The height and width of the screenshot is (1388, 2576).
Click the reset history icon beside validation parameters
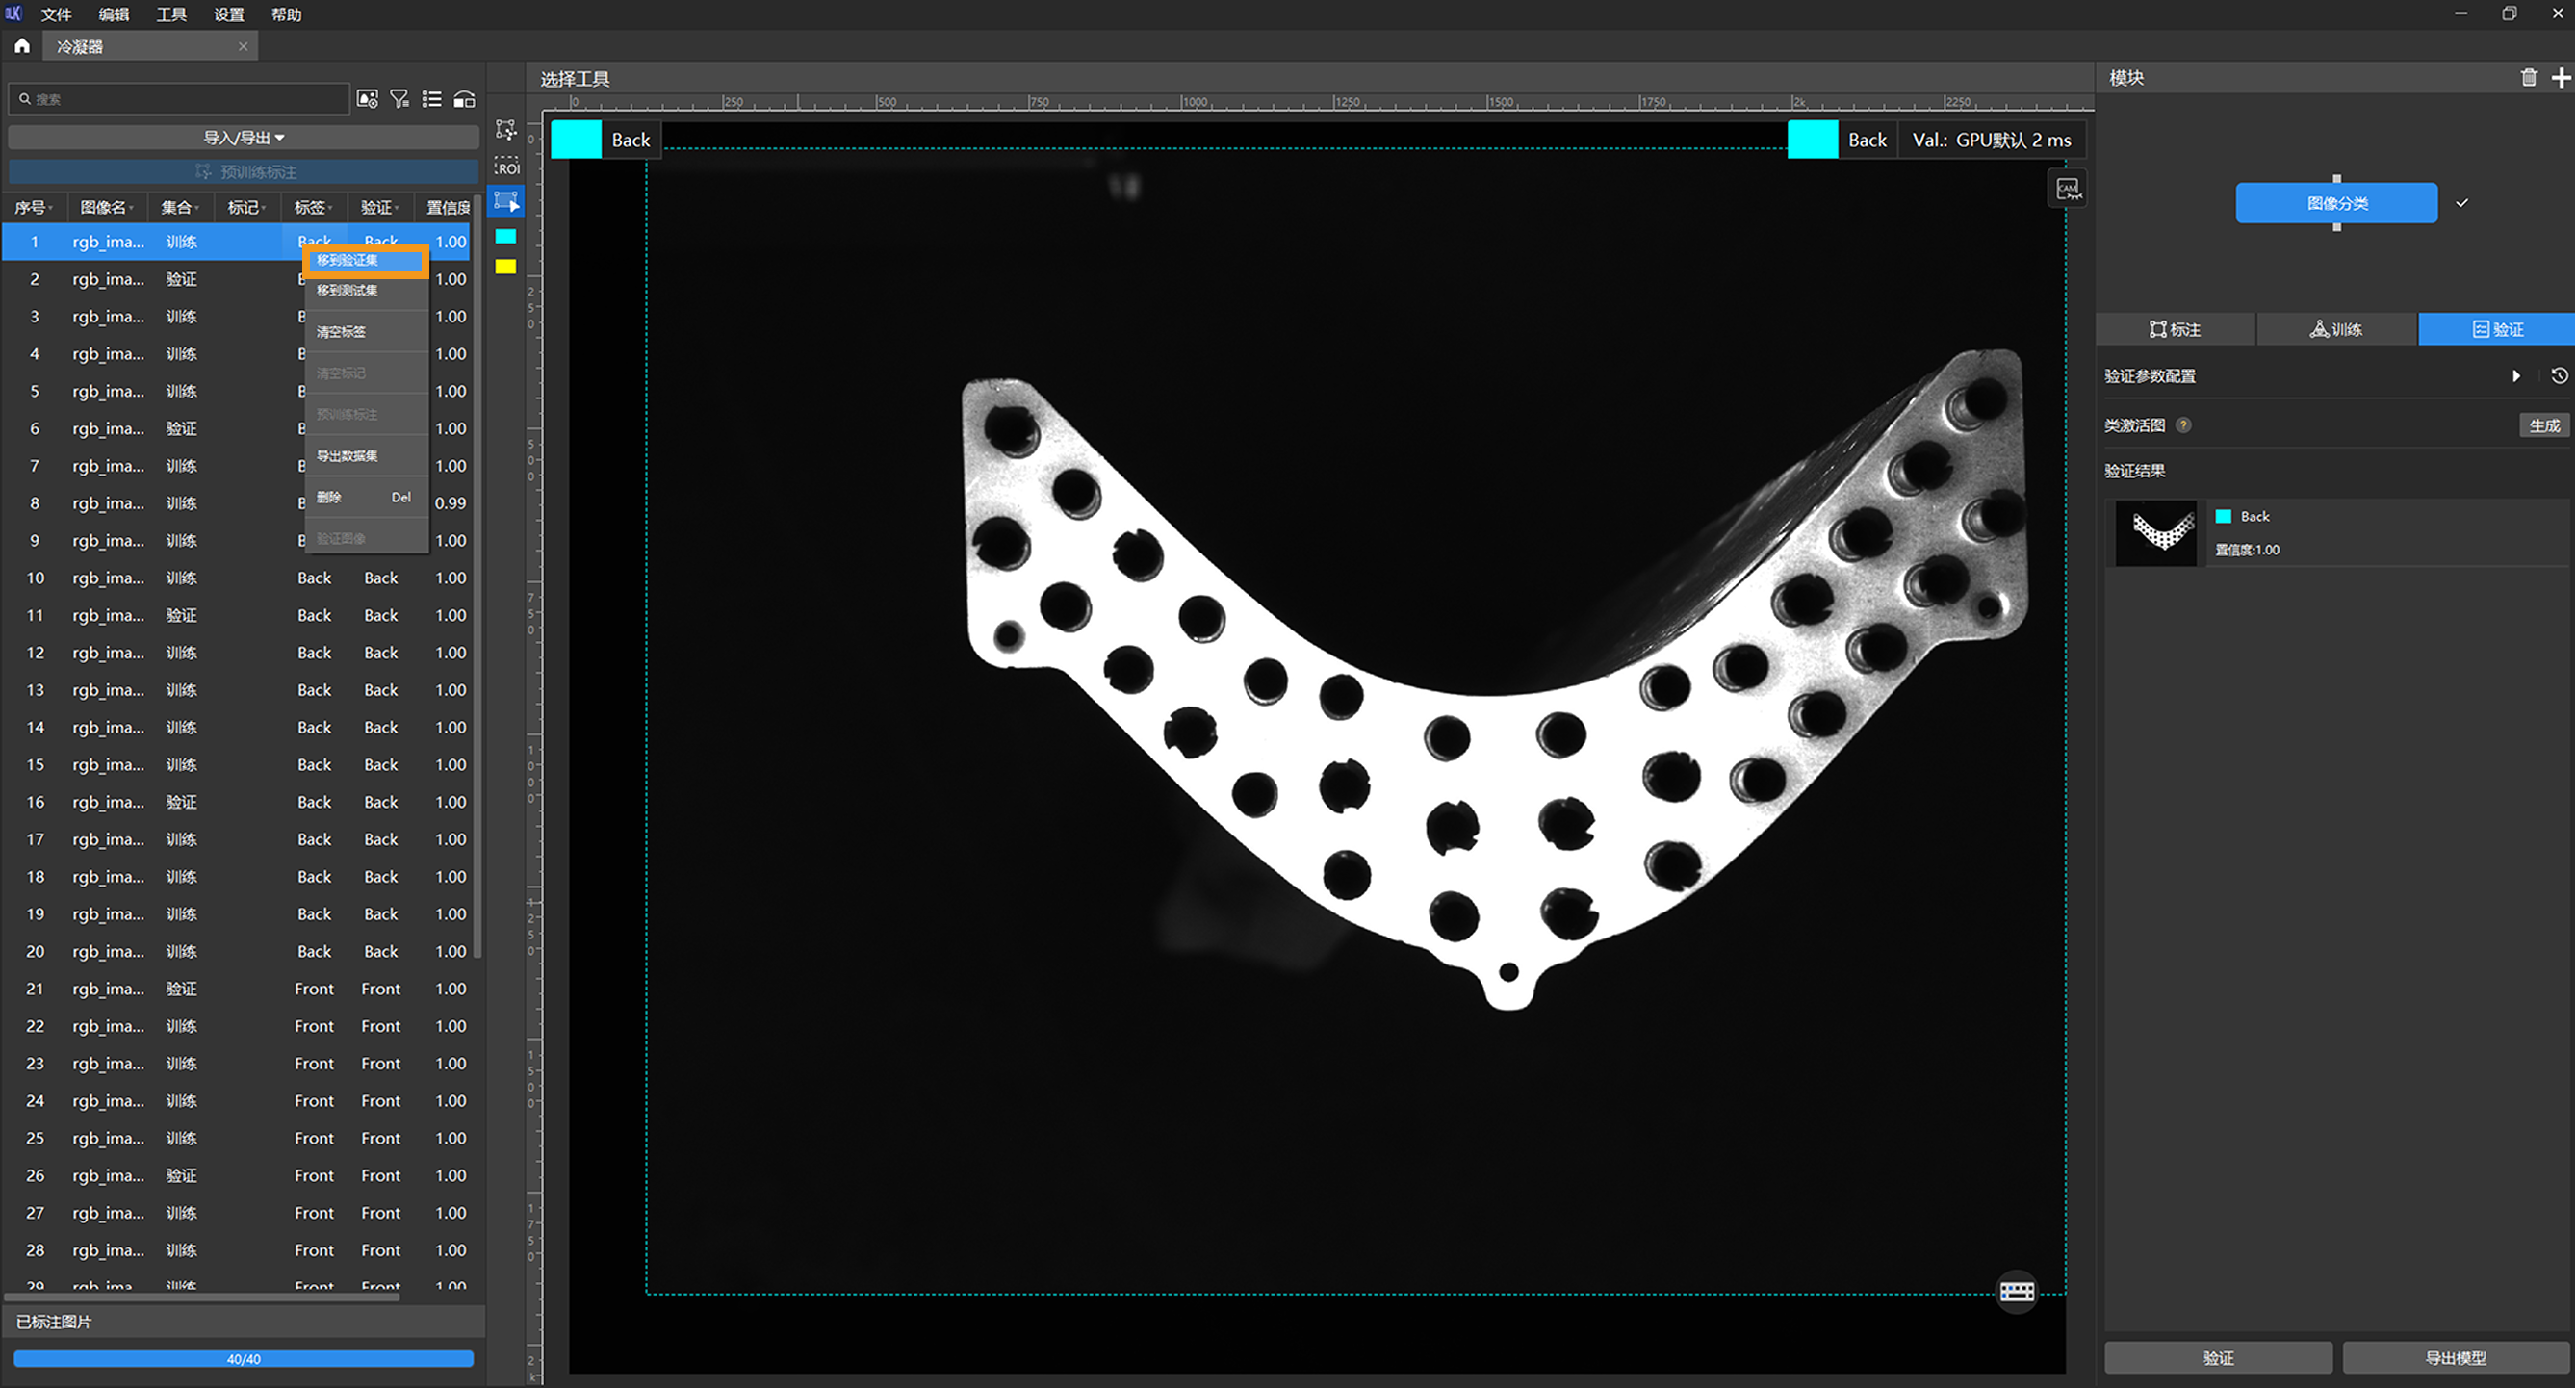click(x=2558, y=376)
